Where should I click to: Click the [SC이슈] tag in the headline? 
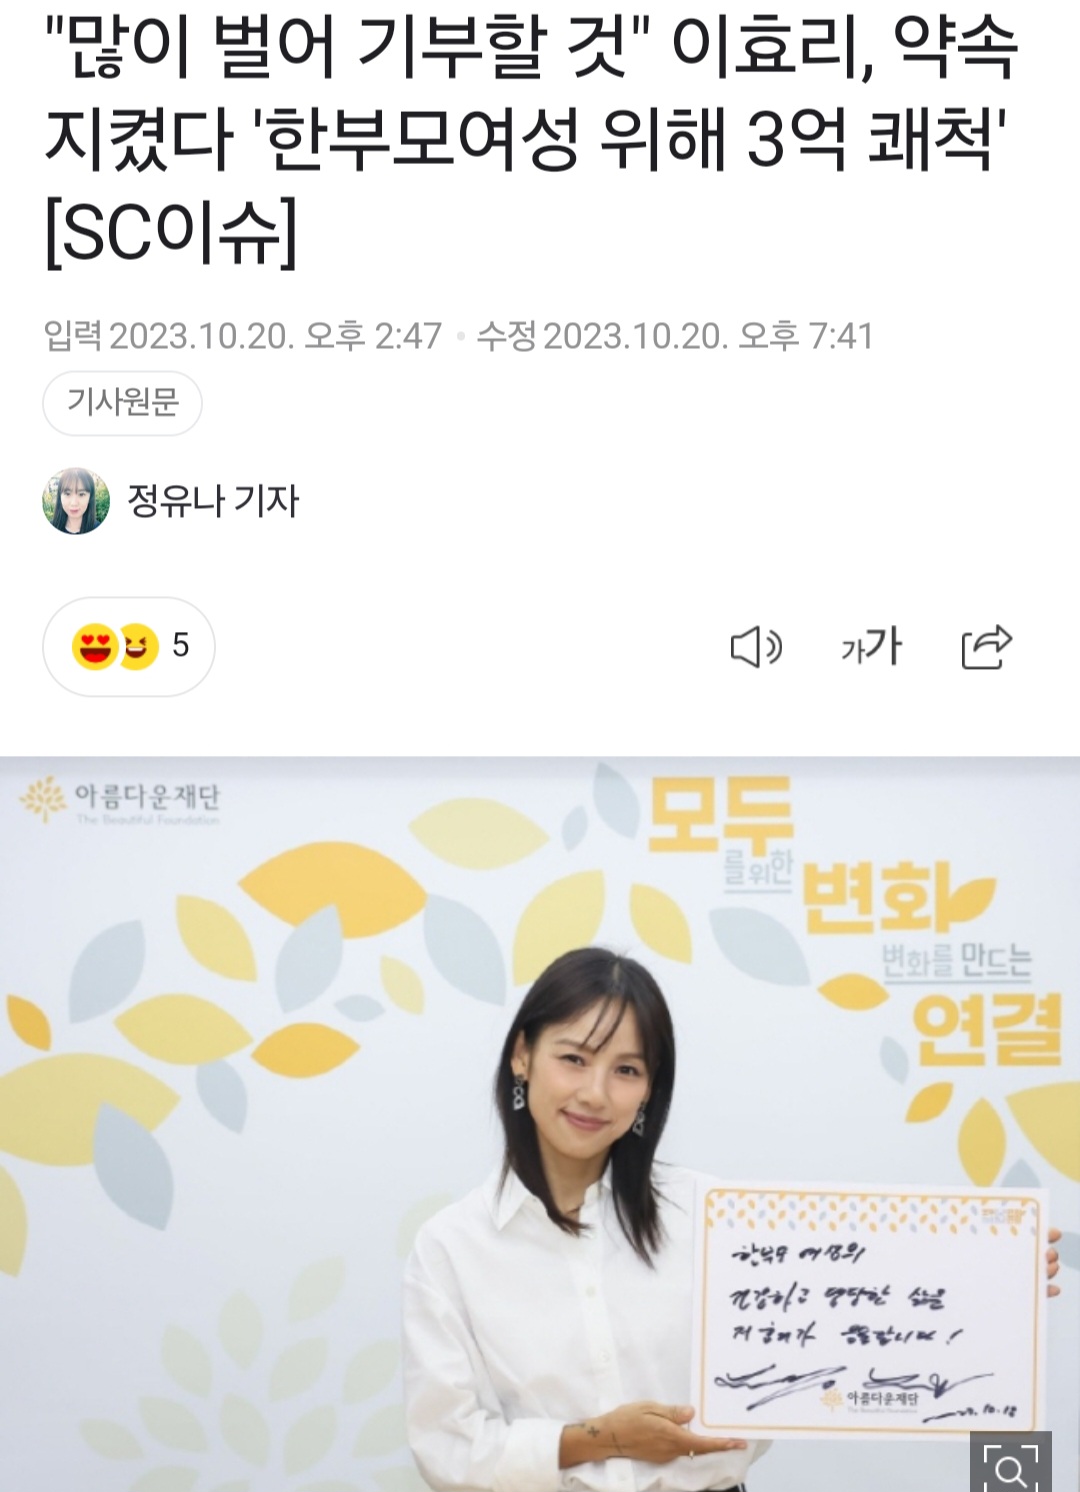point(171,231)
